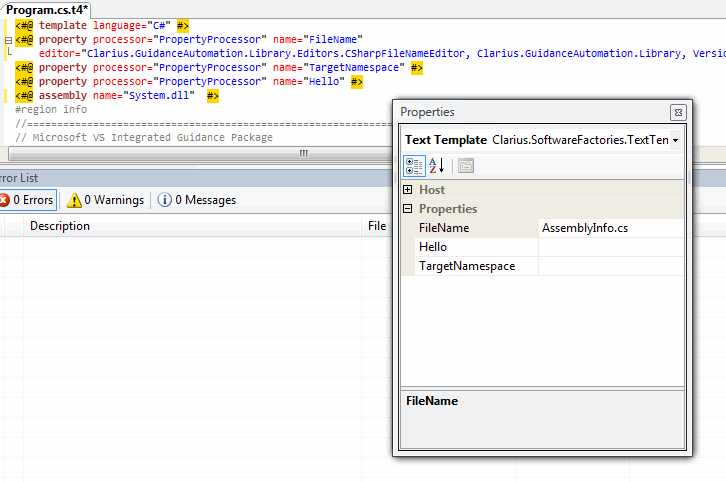Sort properties alphabetically

[437, 166]
